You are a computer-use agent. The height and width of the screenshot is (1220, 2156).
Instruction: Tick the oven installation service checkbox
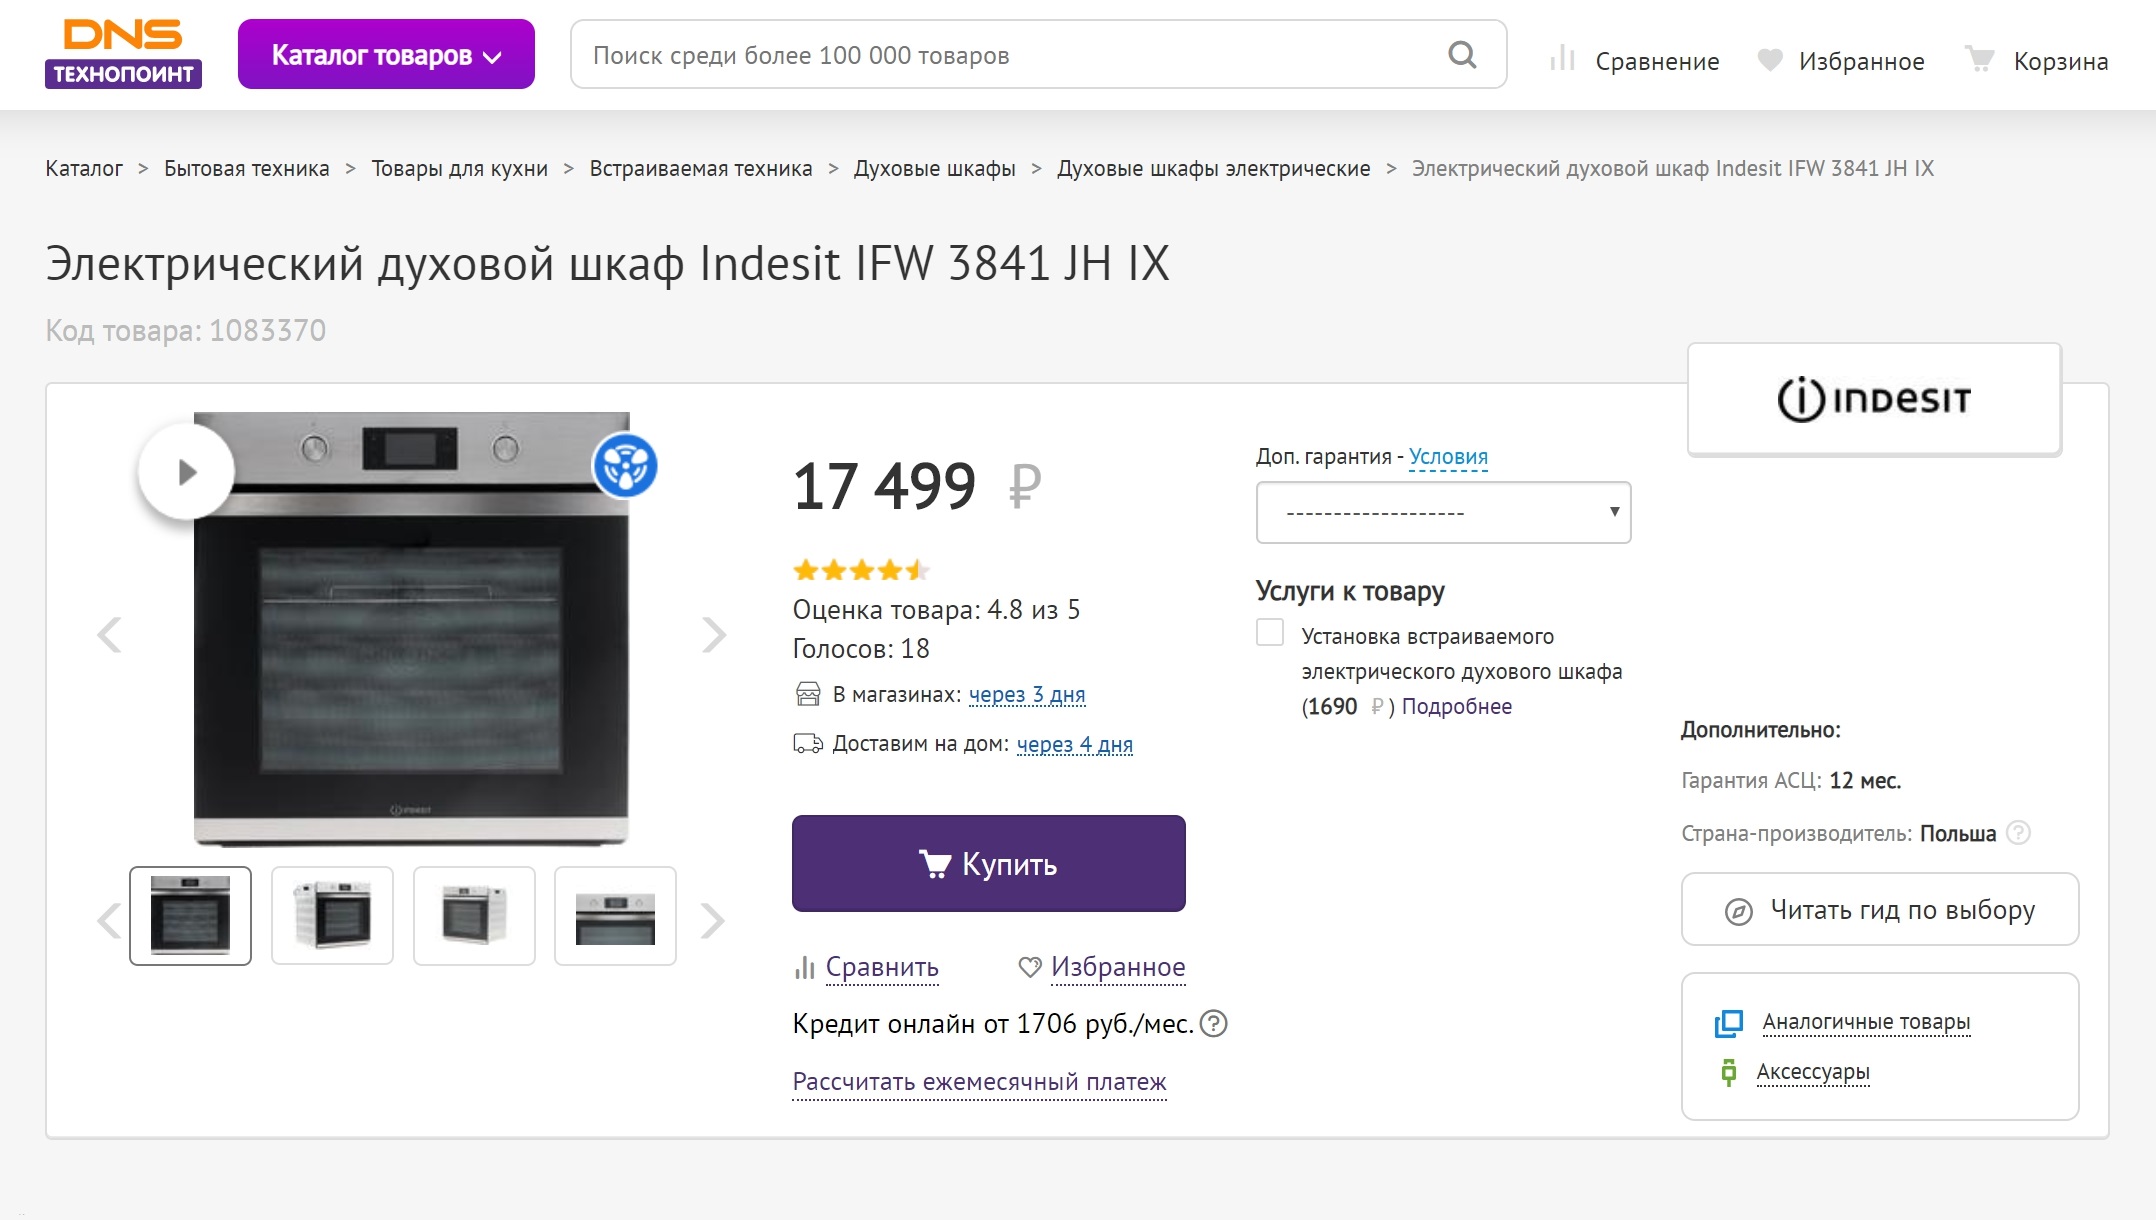pyautogui.click(x=1270, y=632)
